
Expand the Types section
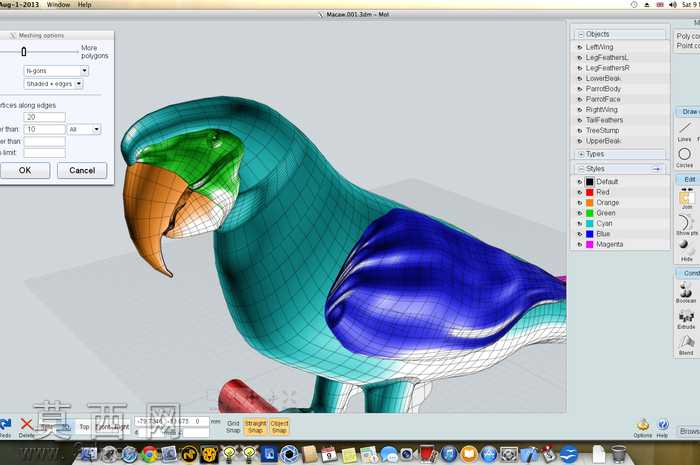click(x=581, y=154)
